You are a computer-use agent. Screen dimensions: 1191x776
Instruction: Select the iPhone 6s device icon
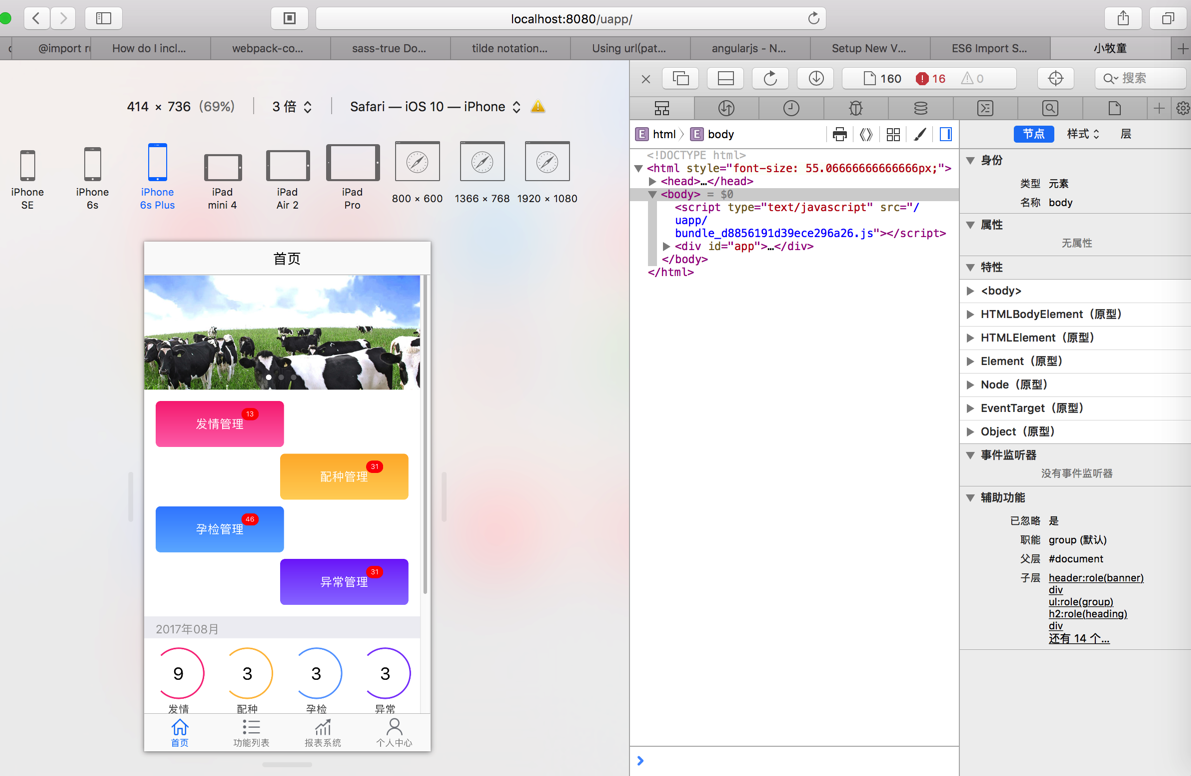(x=92, y=164)
